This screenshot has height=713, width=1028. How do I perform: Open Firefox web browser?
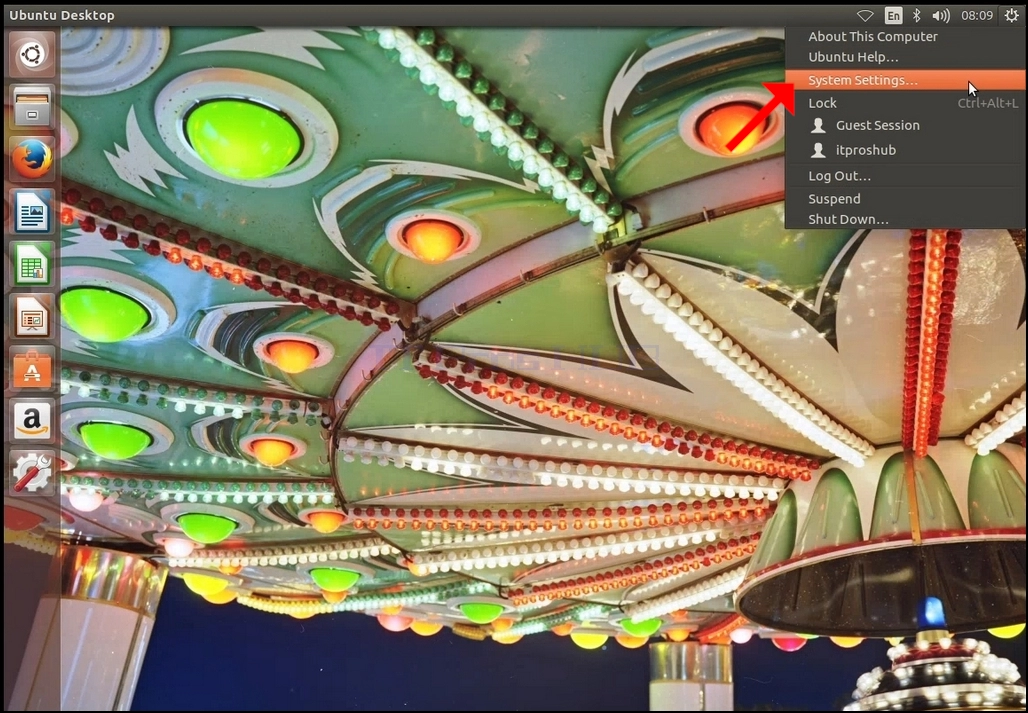pyautogui.click(x=31, y=159)
